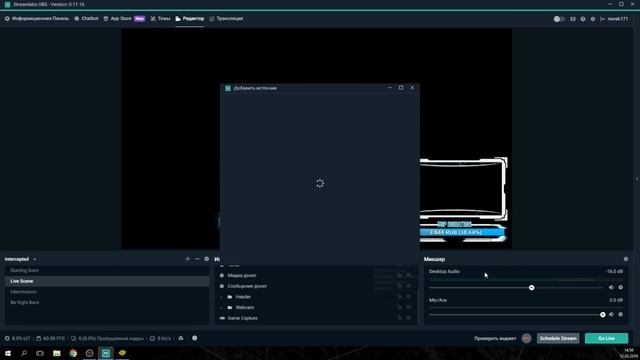Go to the Трансляция tab
This screenshot has height=360, width=640.
click(x=226, y=19)
